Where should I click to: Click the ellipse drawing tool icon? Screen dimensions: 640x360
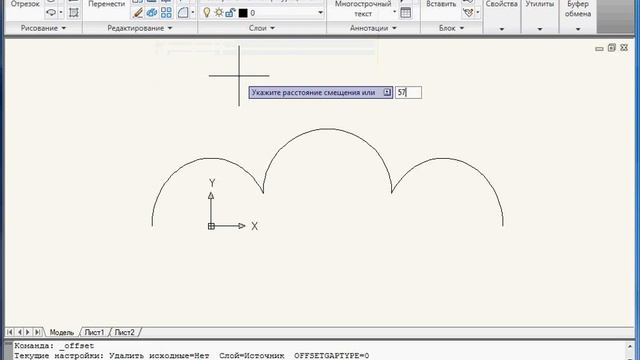coord(51,13)
